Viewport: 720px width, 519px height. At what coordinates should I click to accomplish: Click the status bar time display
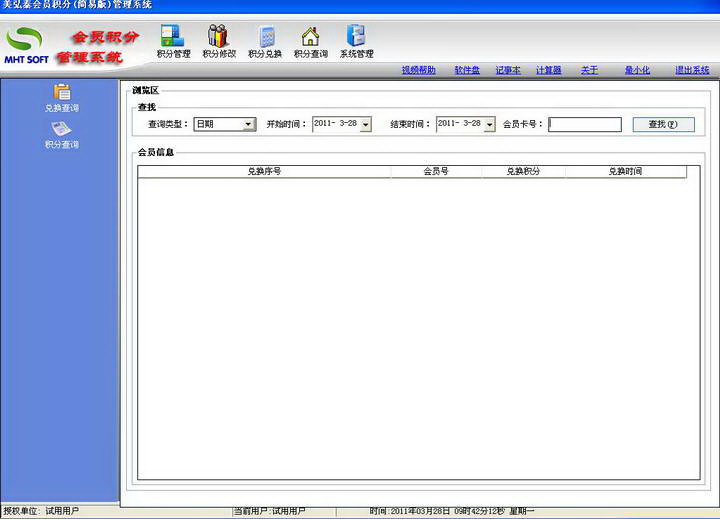[x=452, y=511]
